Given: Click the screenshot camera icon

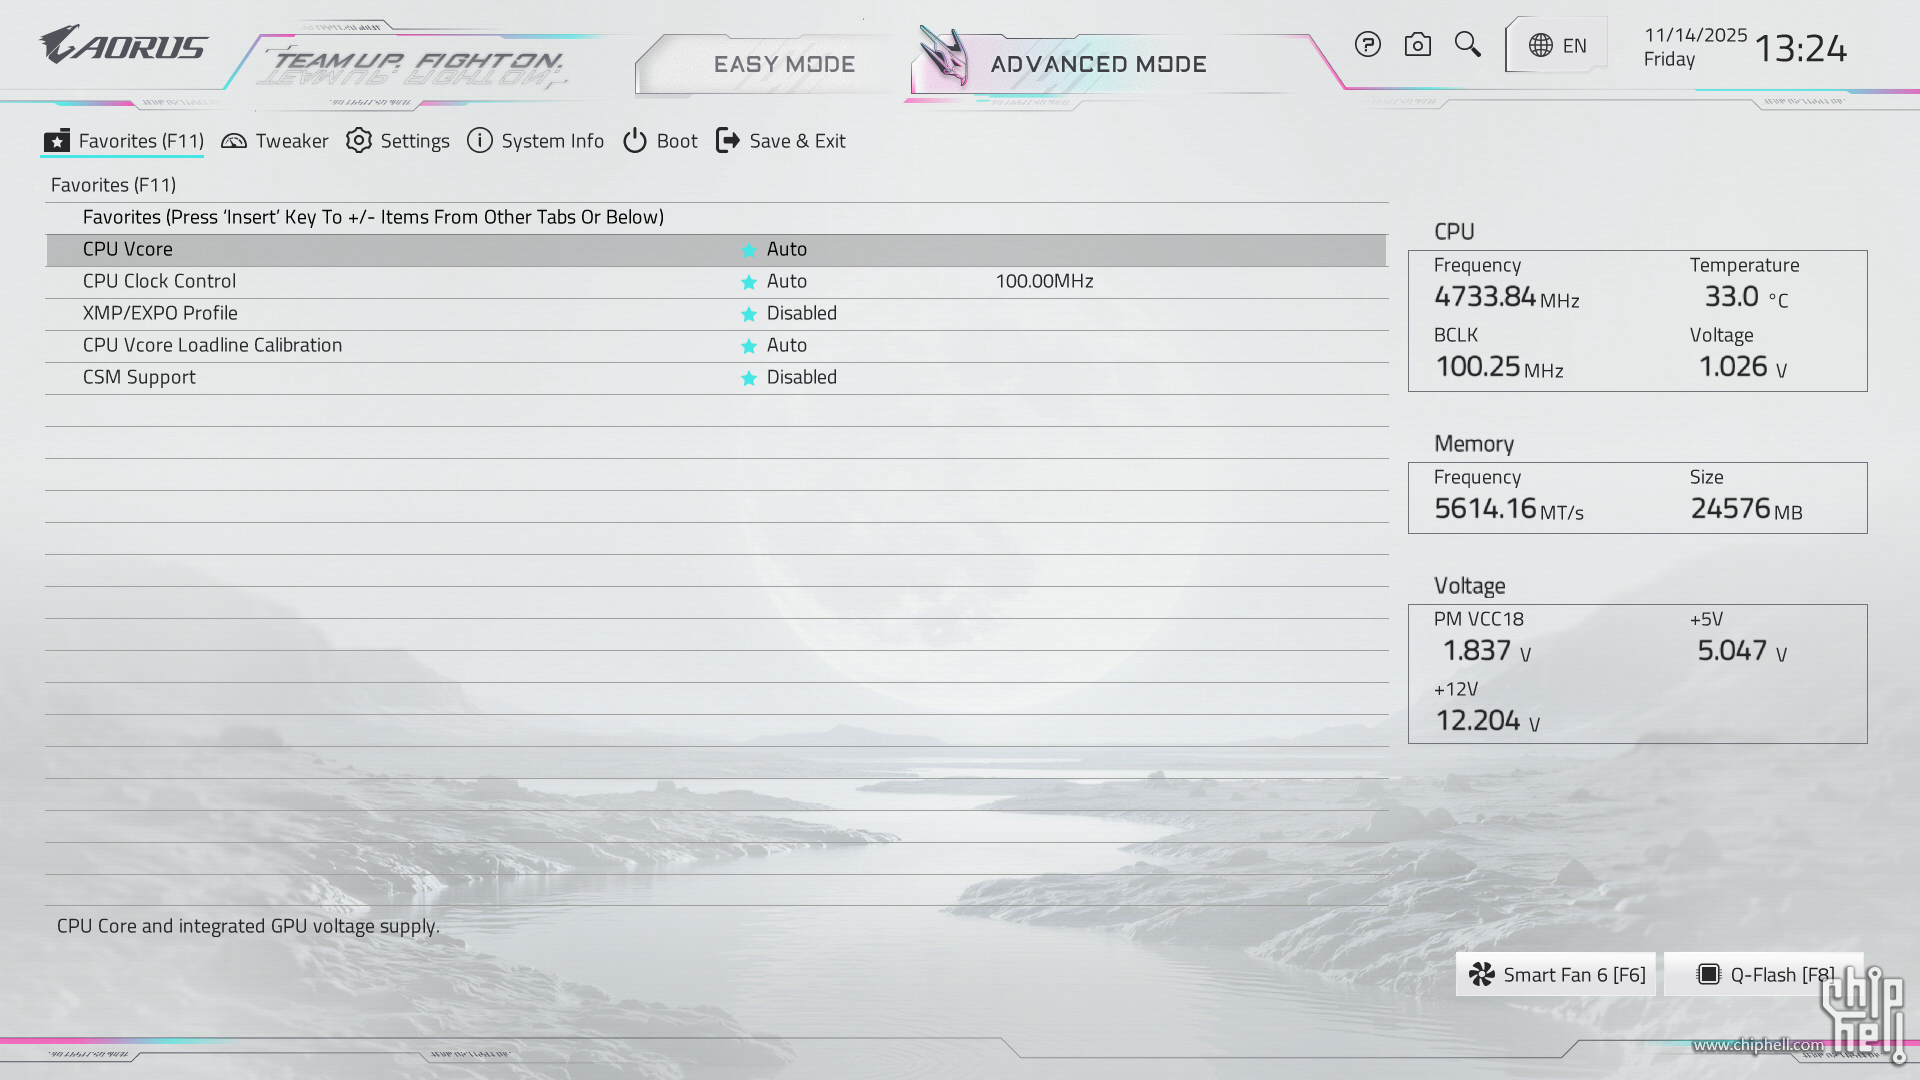Looking at the screenshot, I should [x=1417, y=45].
